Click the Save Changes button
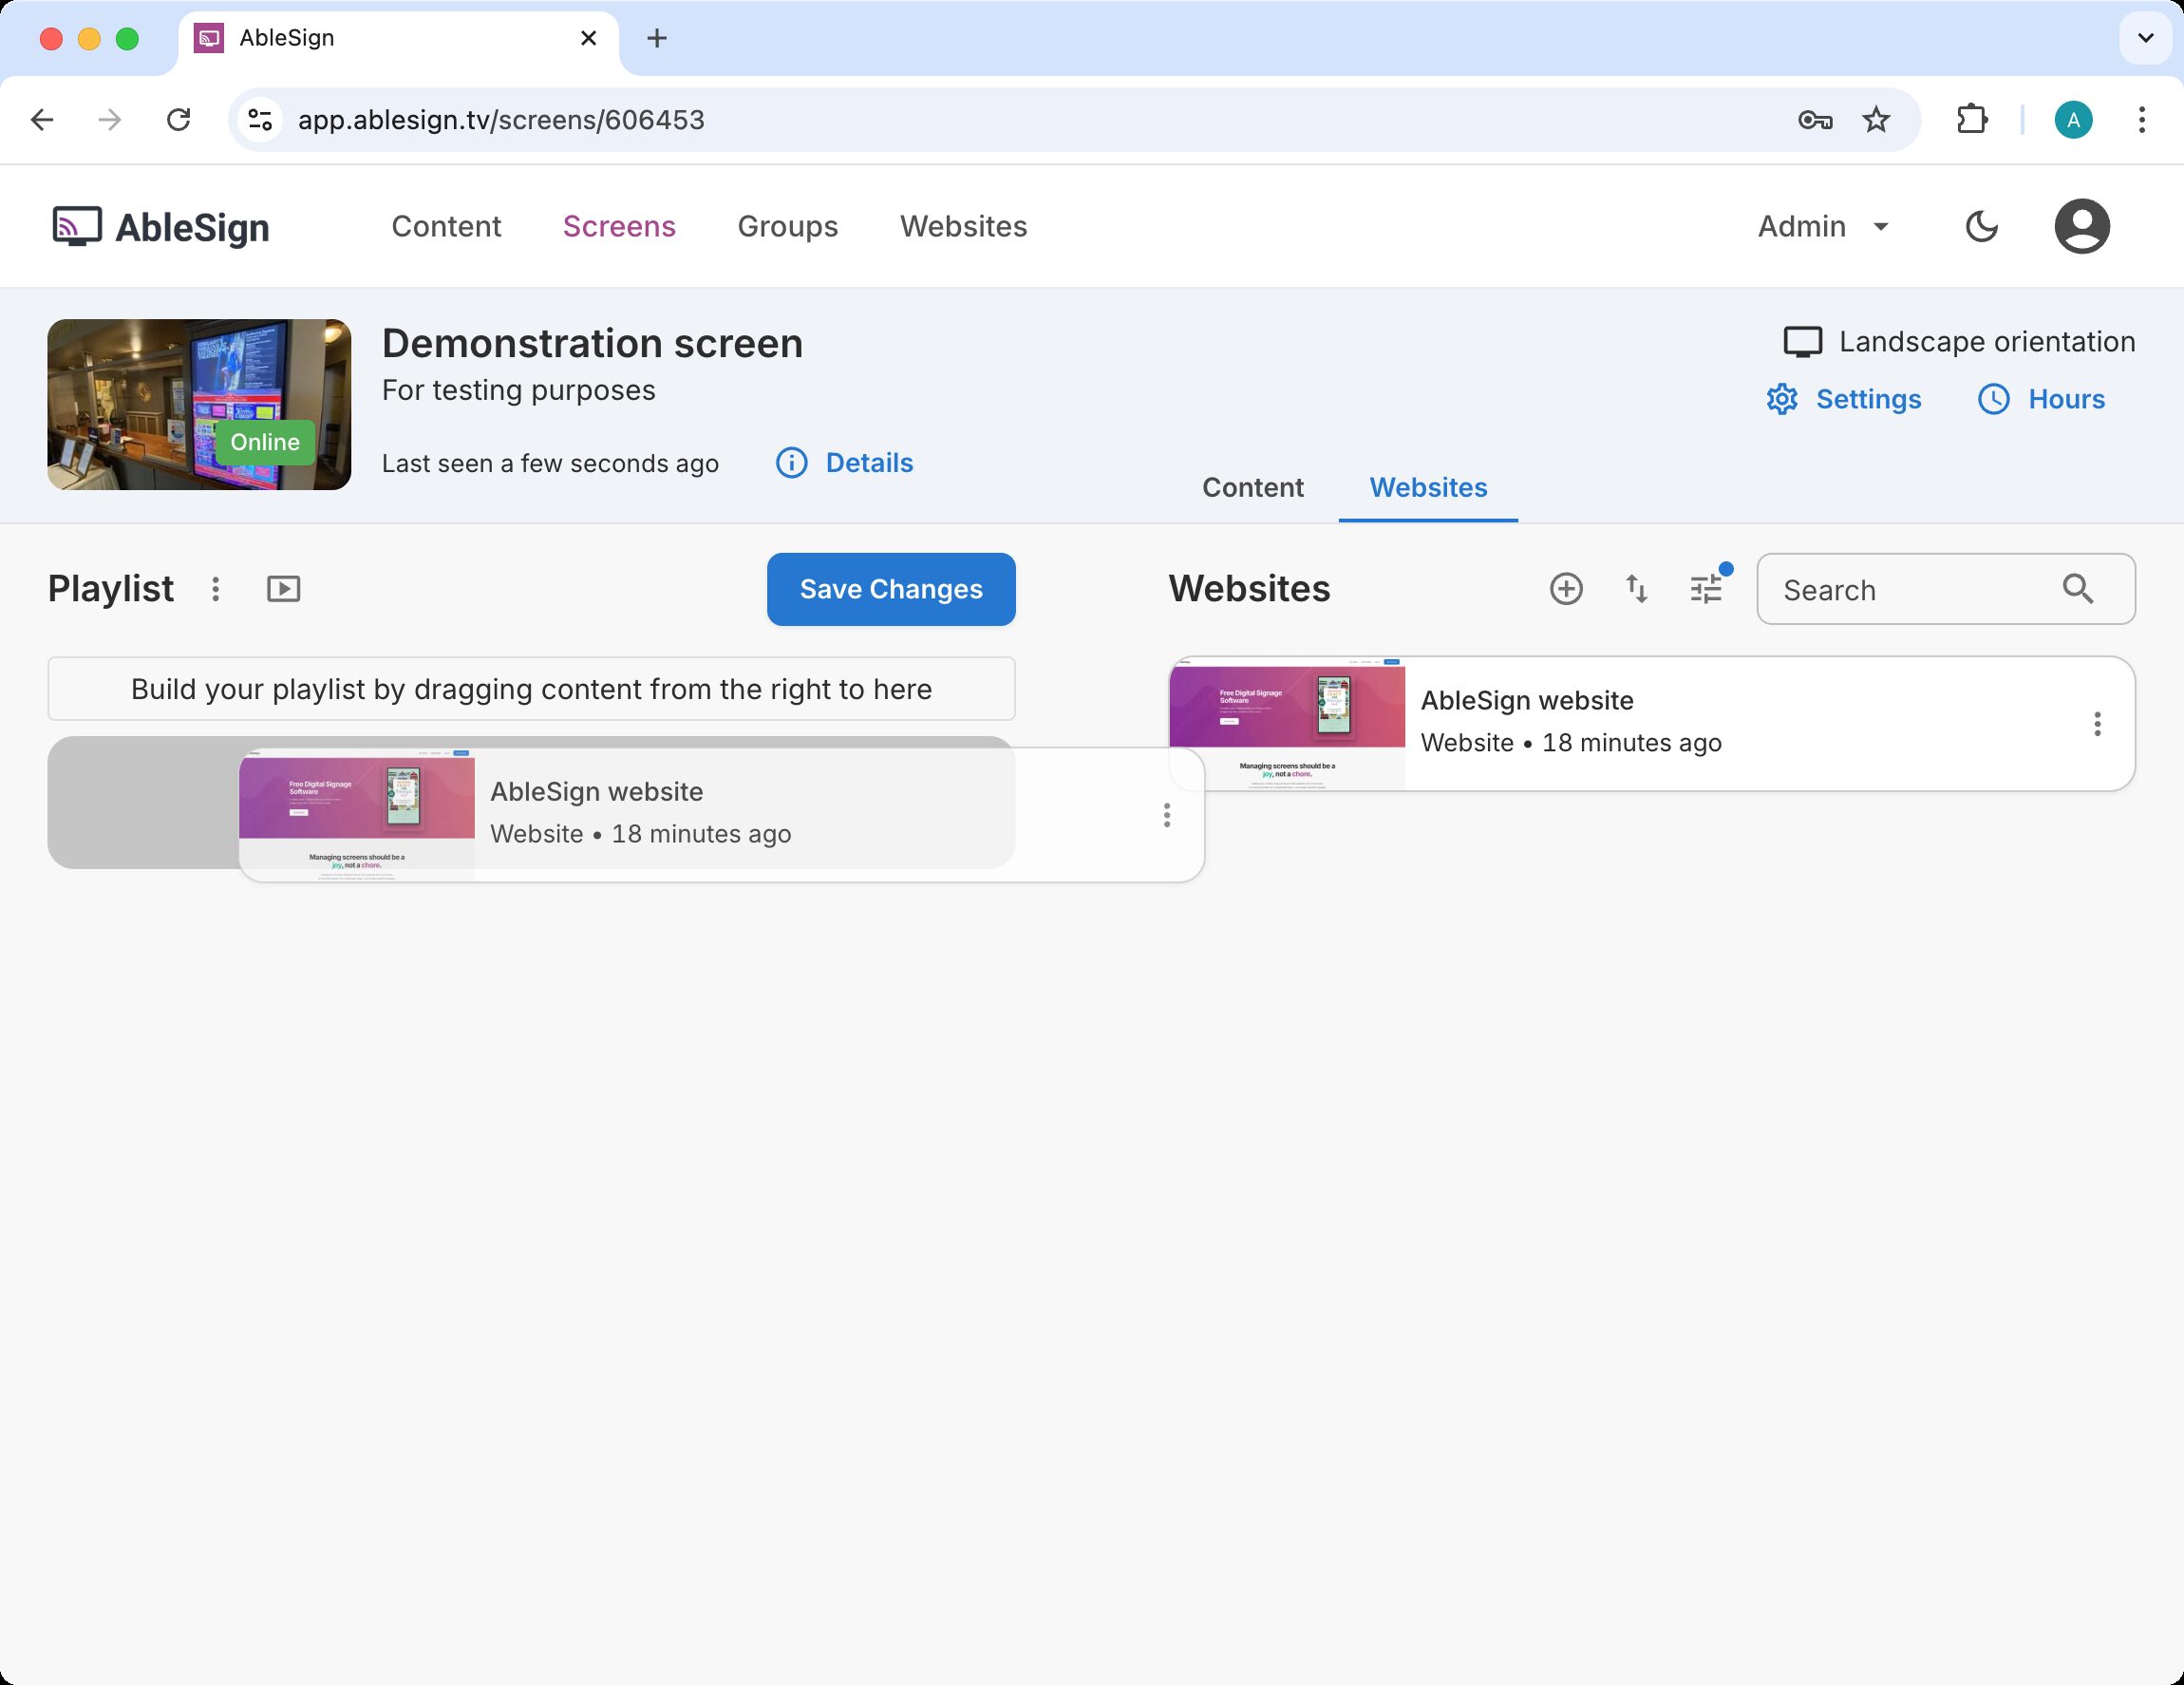The height and width of the screenshot is (1685, 2184). pos(890,589)
